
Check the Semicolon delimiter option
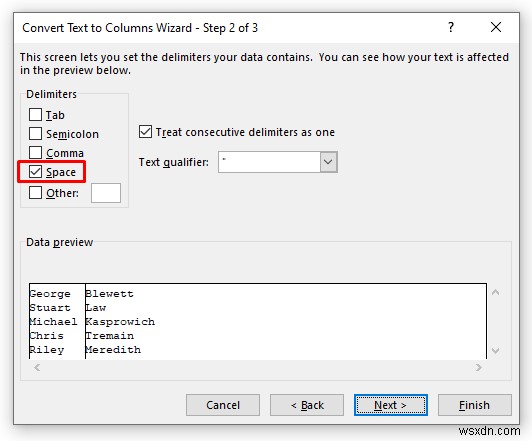[35, 134]
